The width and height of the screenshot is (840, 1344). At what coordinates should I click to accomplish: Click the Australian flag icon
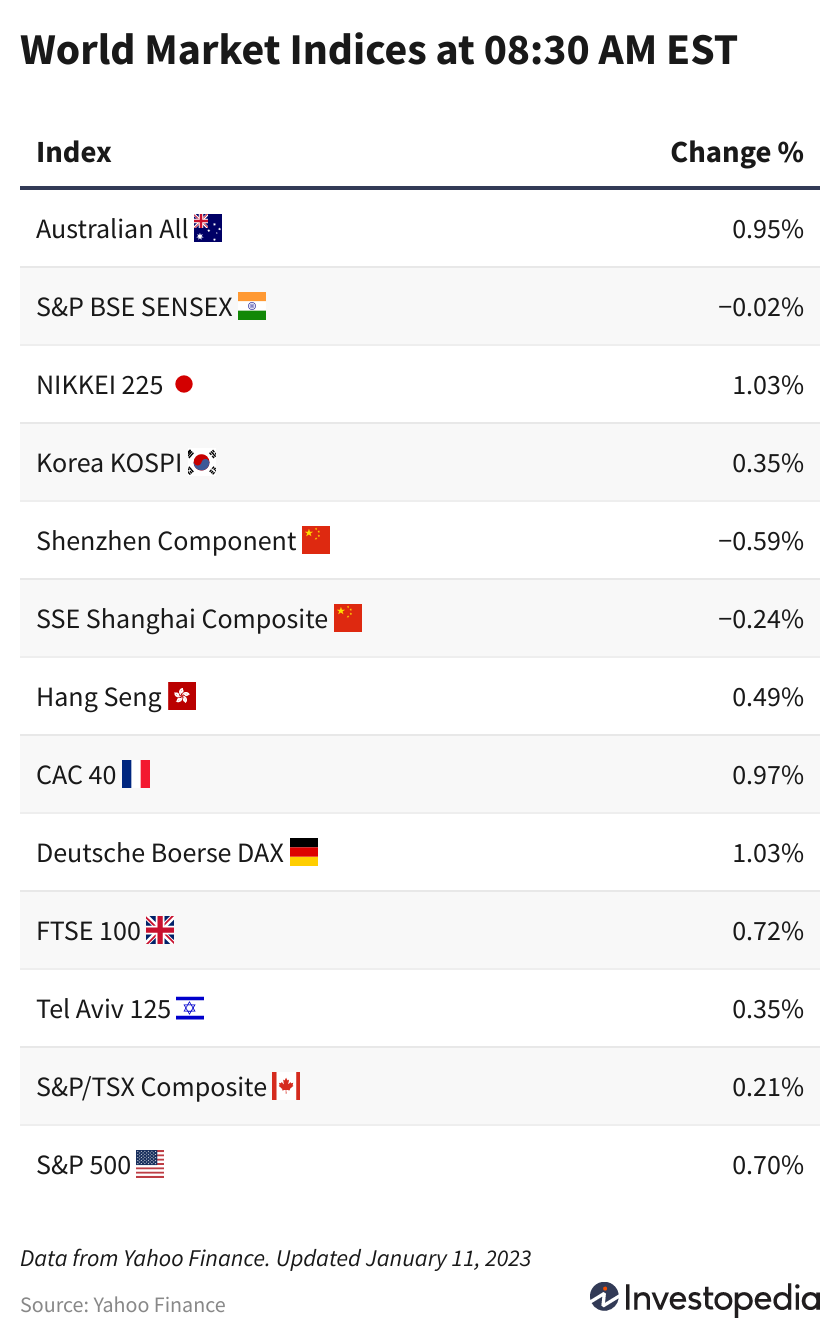(x=208, y=228)
